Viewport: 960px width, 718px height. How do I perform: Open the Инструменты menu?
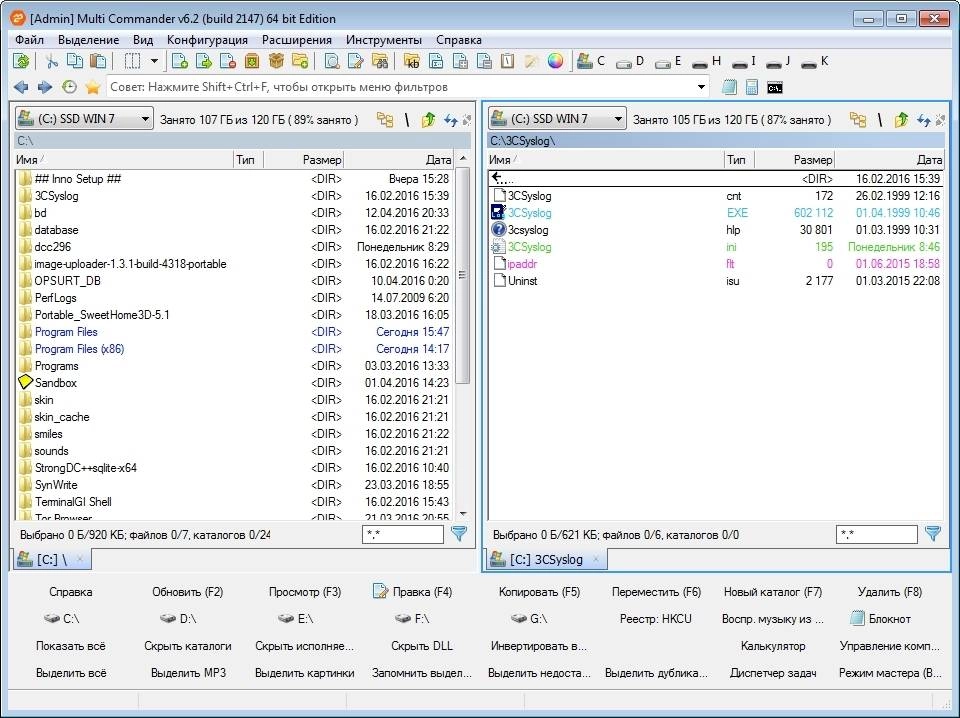(384, 40)
